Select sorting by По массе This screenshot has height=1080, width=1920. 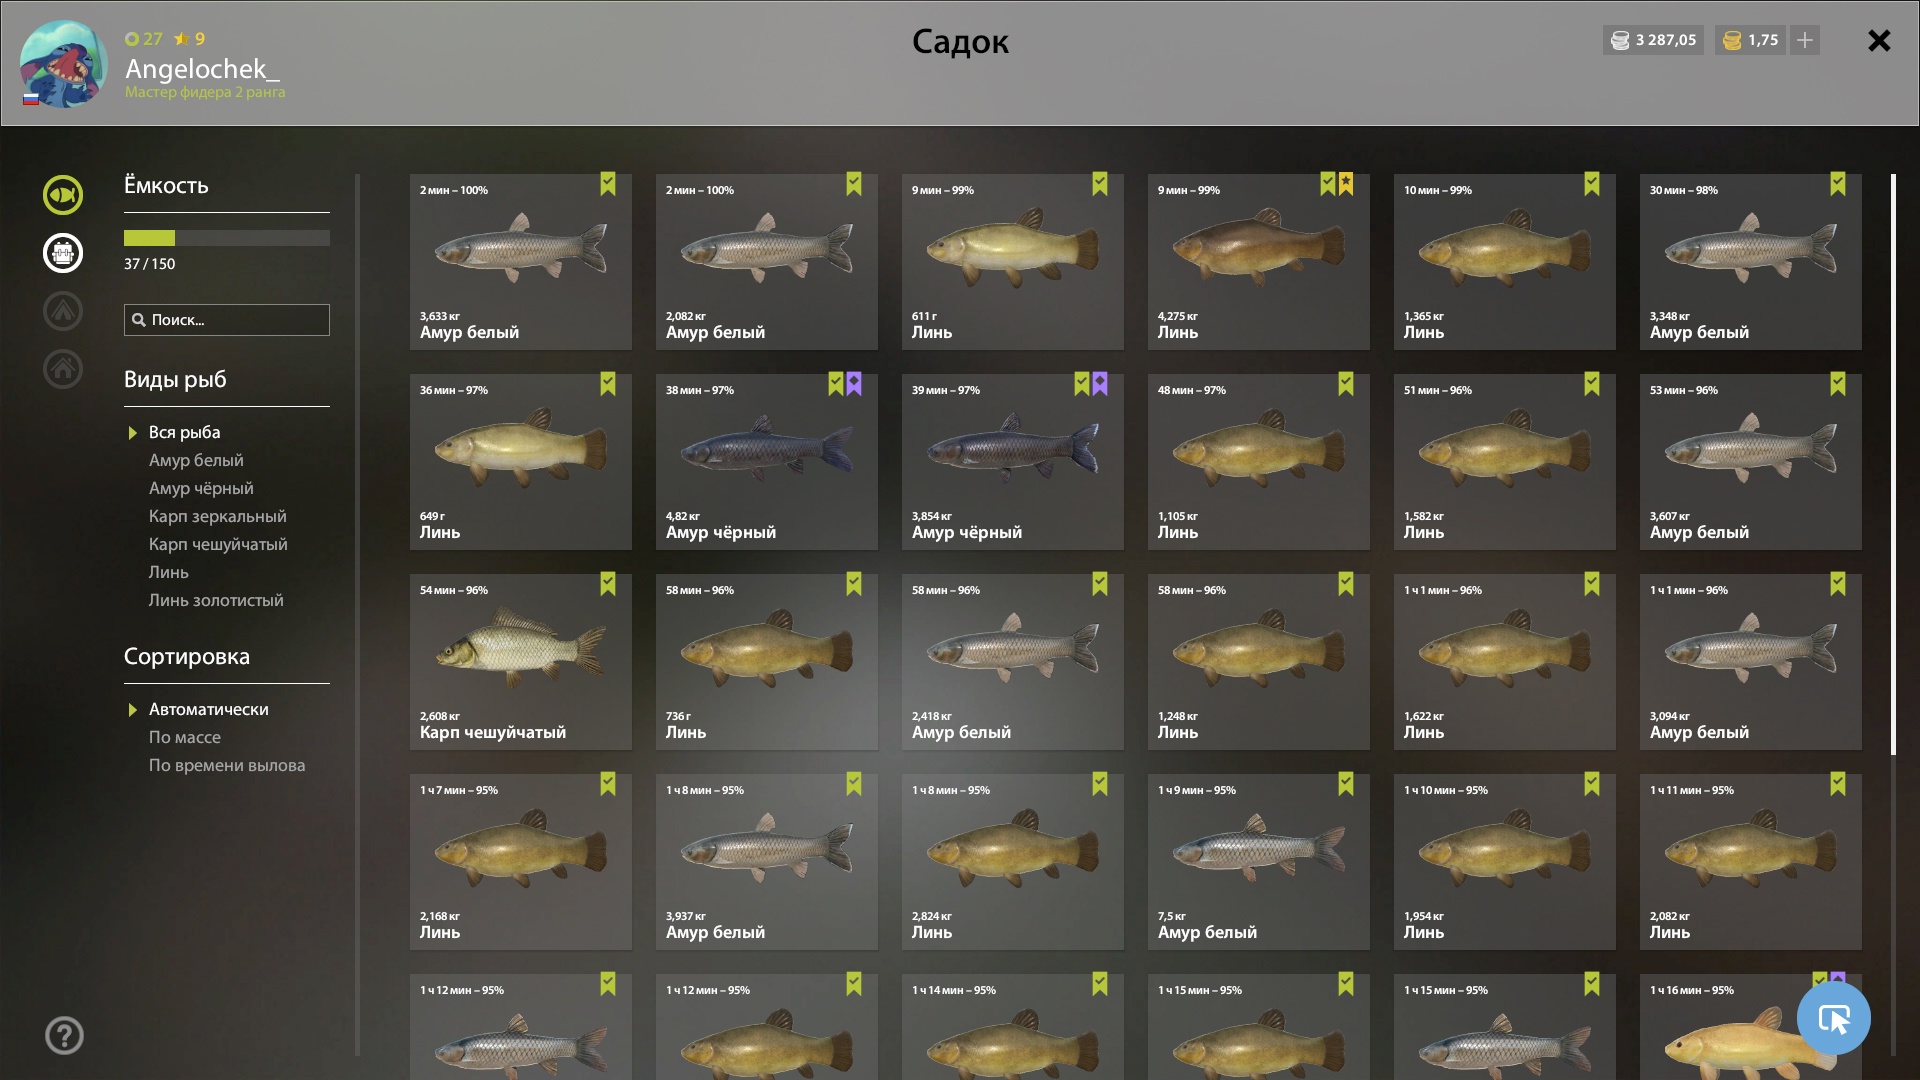point(185,737)
